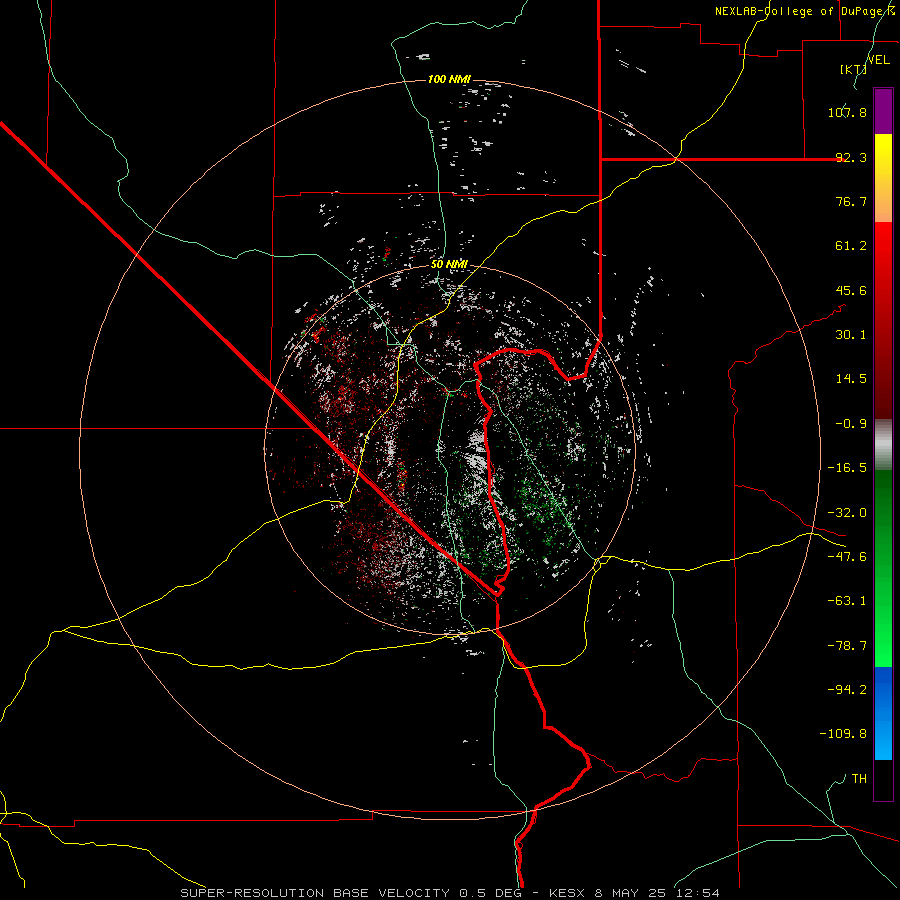
Task: Click the -78.7 scale value
Action: 847,646
